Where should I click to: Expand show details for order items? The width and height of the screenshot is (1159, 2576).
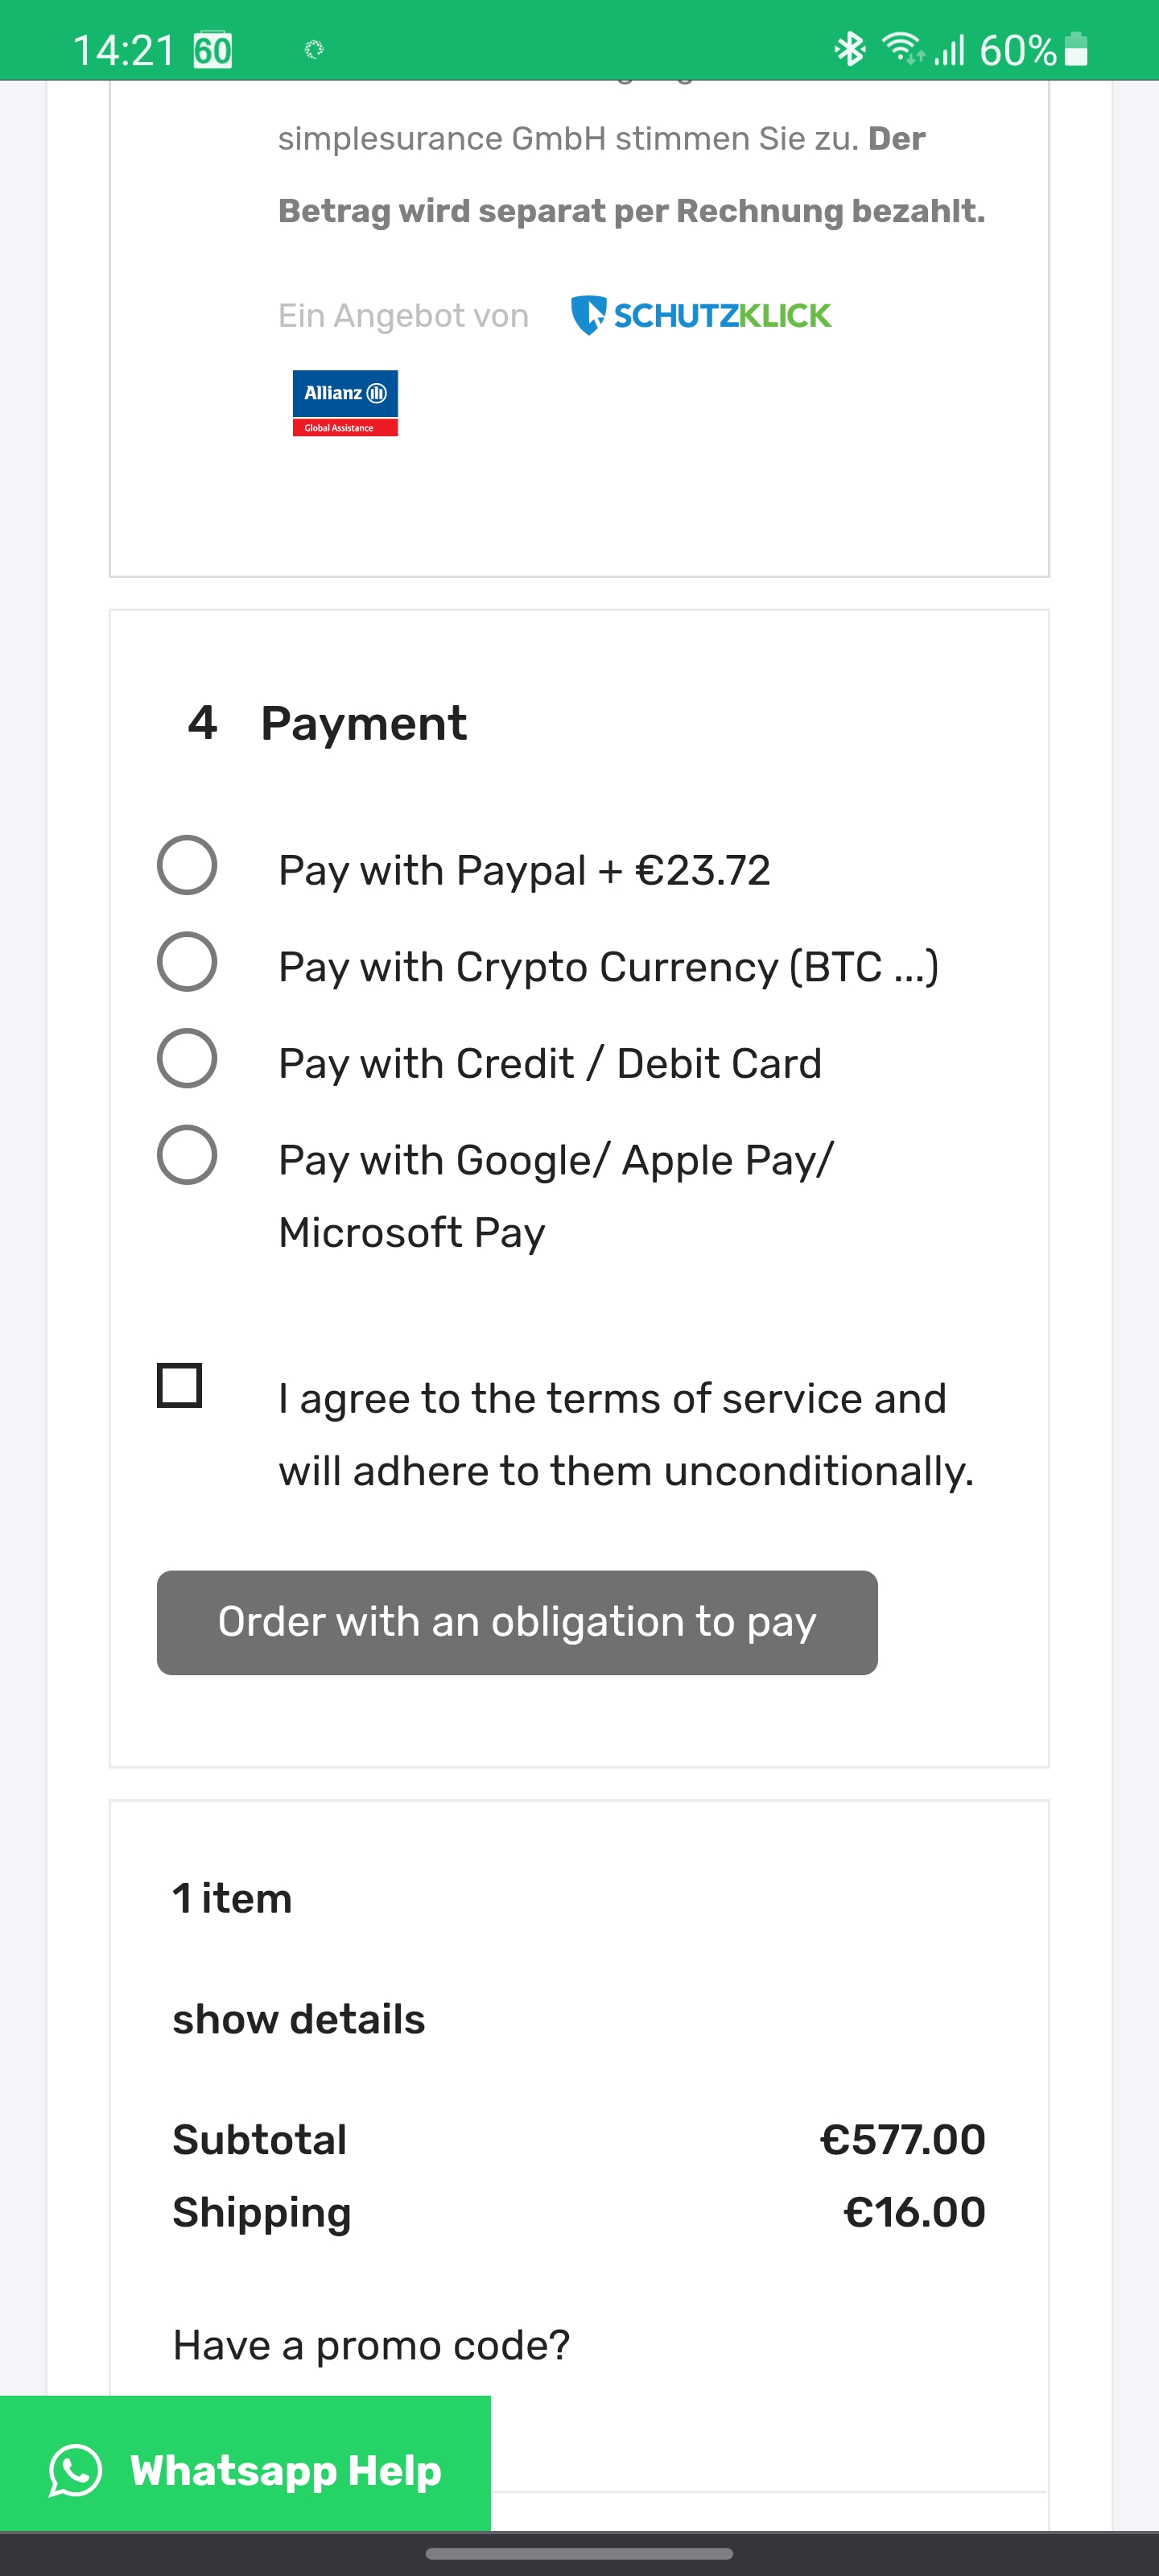pyautogui.click(x=299, y=2019)
